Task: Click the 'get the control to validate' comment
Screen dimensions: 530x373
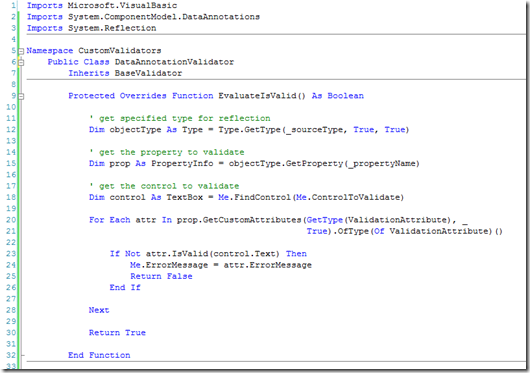Action: click(164, 186)
